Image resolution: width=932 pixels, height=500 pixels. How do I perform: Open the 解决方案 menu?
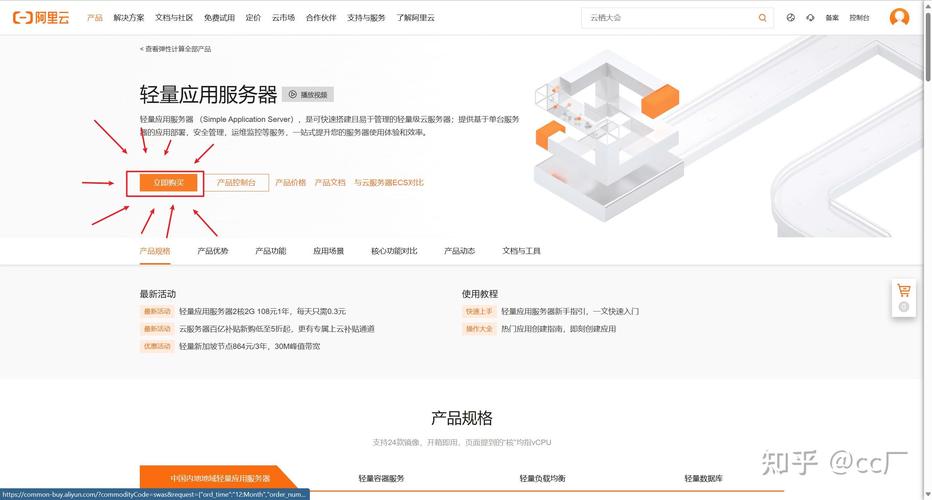click(x=129, y=18)
